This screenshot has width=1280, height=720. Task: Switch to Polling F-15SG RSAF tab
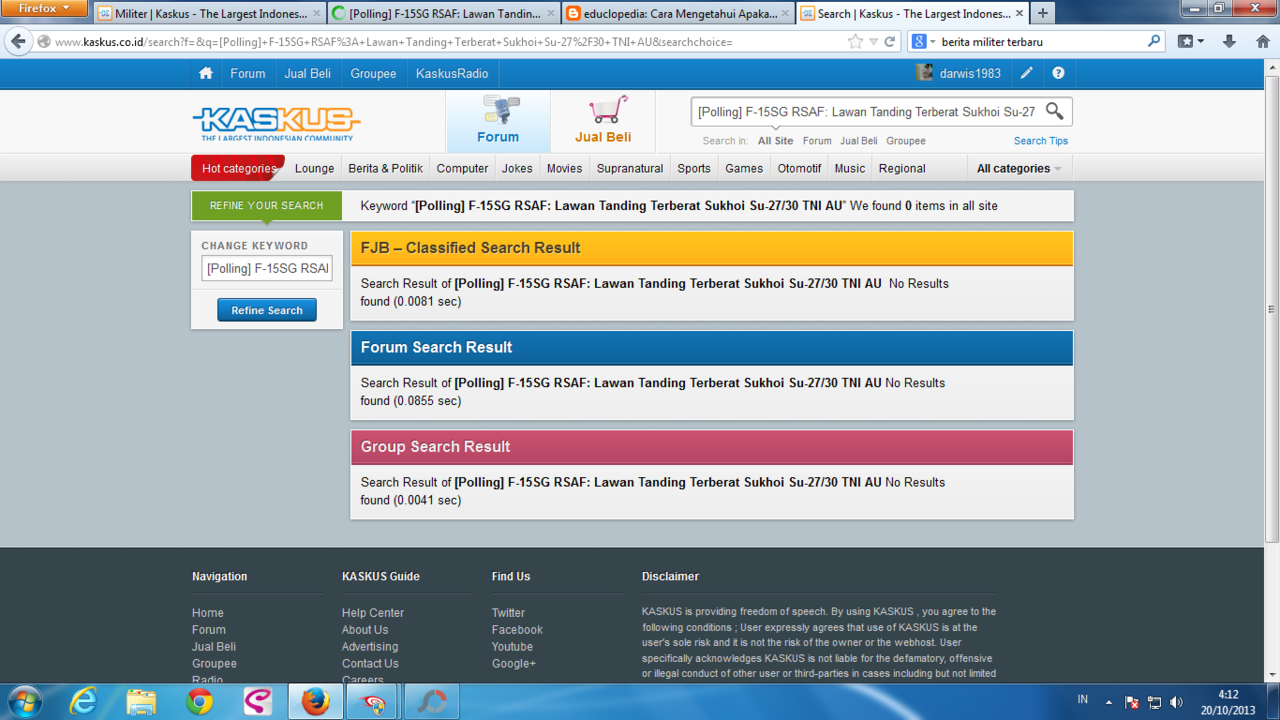444,14
